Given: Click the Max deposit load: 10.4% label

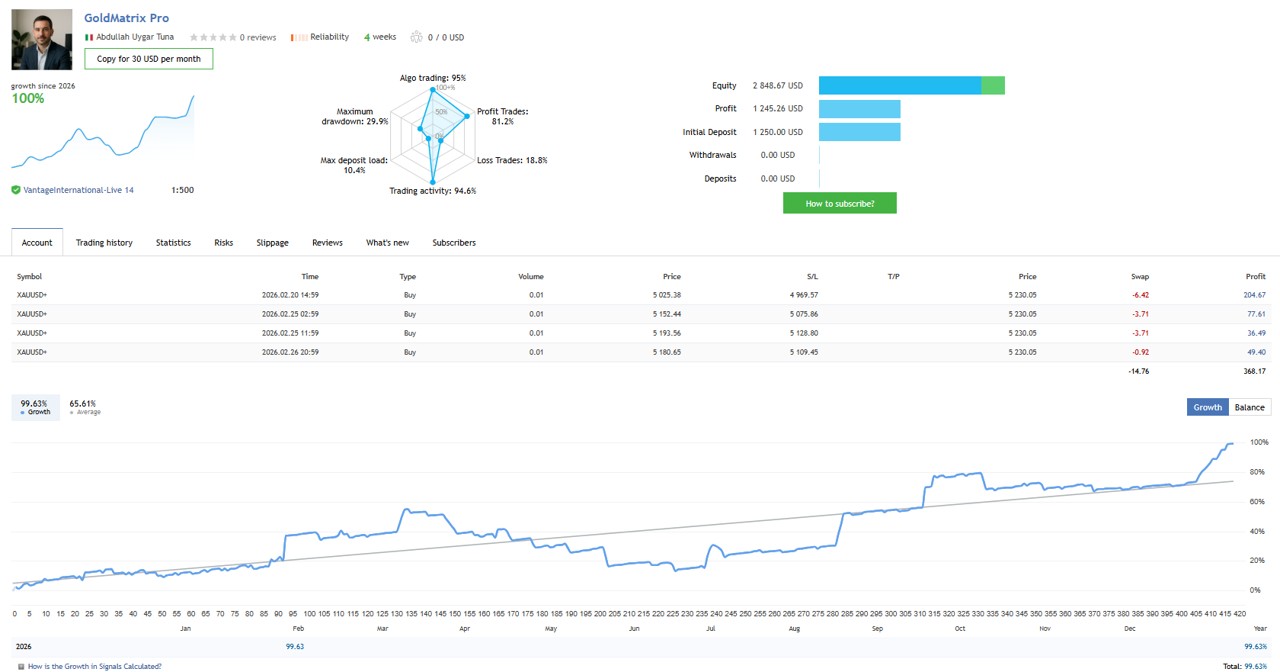Looking at the screenshot, I should (x=354, y=165).
